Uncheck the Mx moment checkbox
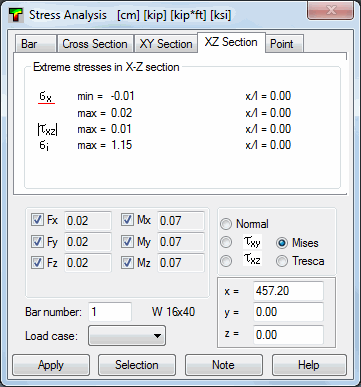 pyautogui.click(x=127, y=220)
